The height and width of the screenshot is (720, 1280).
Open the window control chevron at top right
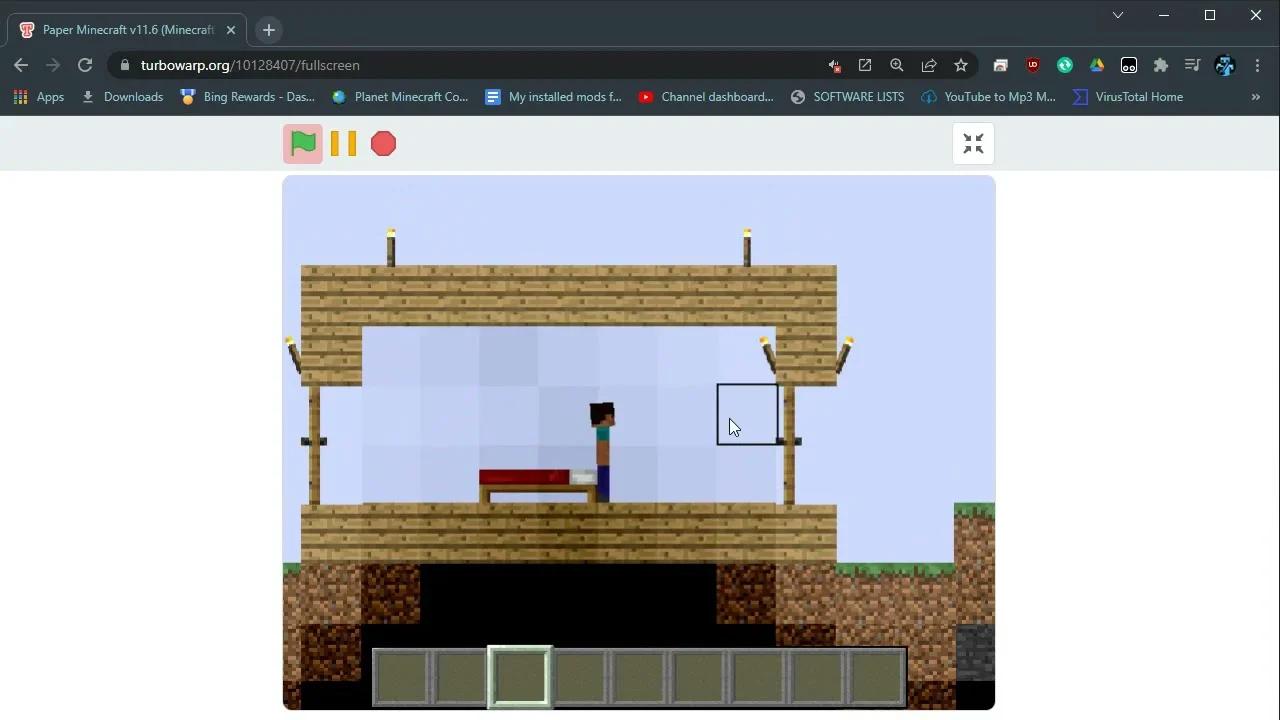tap(1117, 15)
